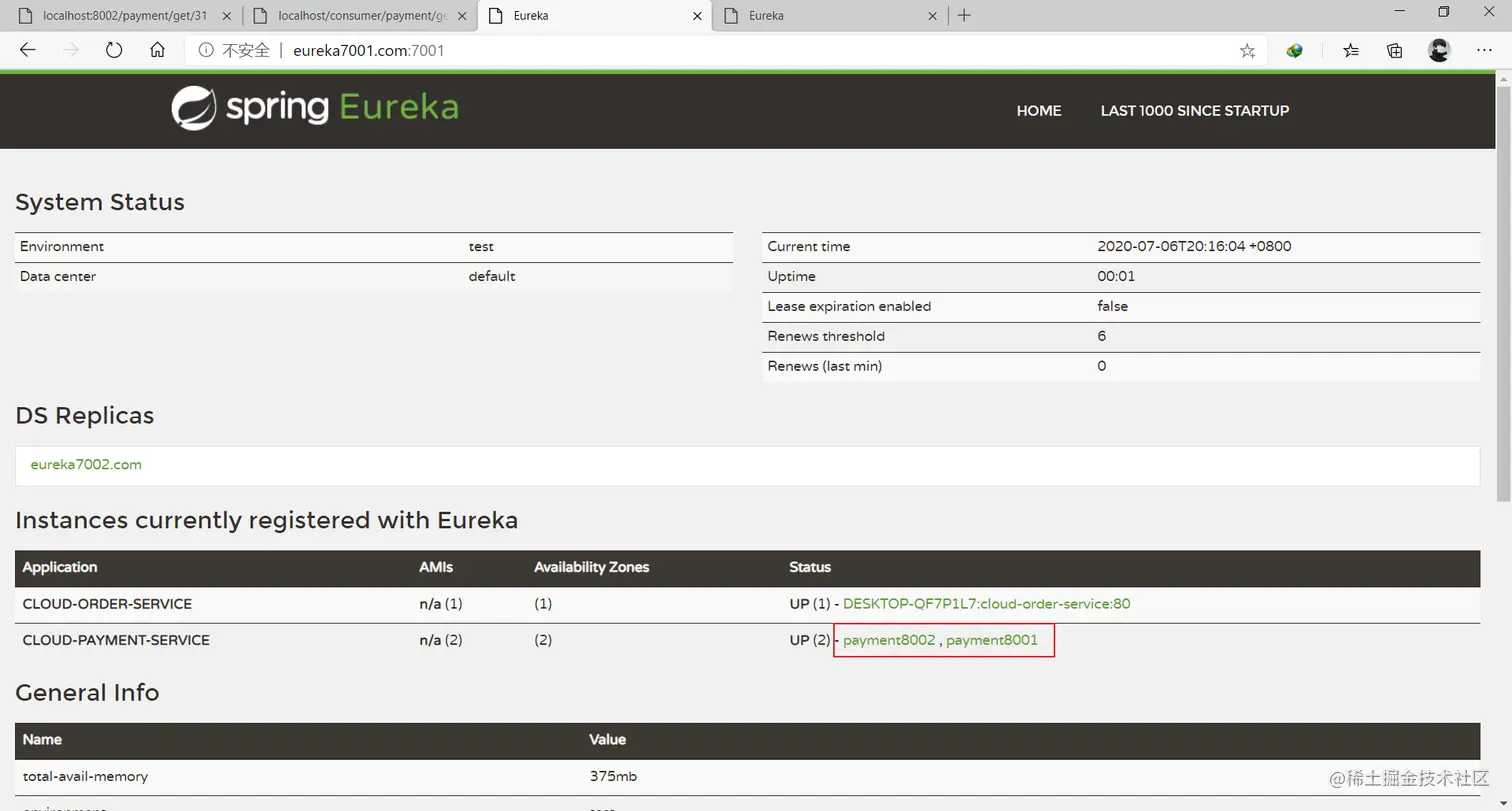Open the browser settings ellipsis menu

[1484, 50]
